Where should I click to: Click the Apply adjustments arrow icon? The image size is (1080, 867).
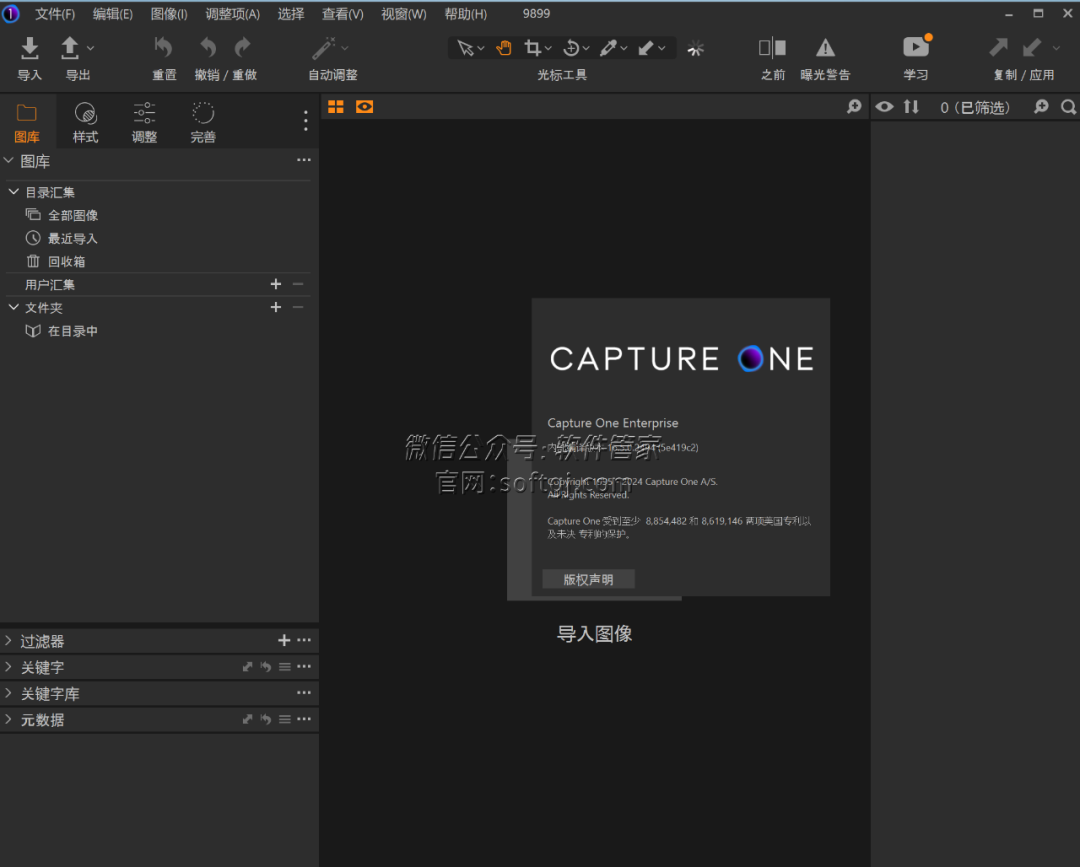(1031, 48)
